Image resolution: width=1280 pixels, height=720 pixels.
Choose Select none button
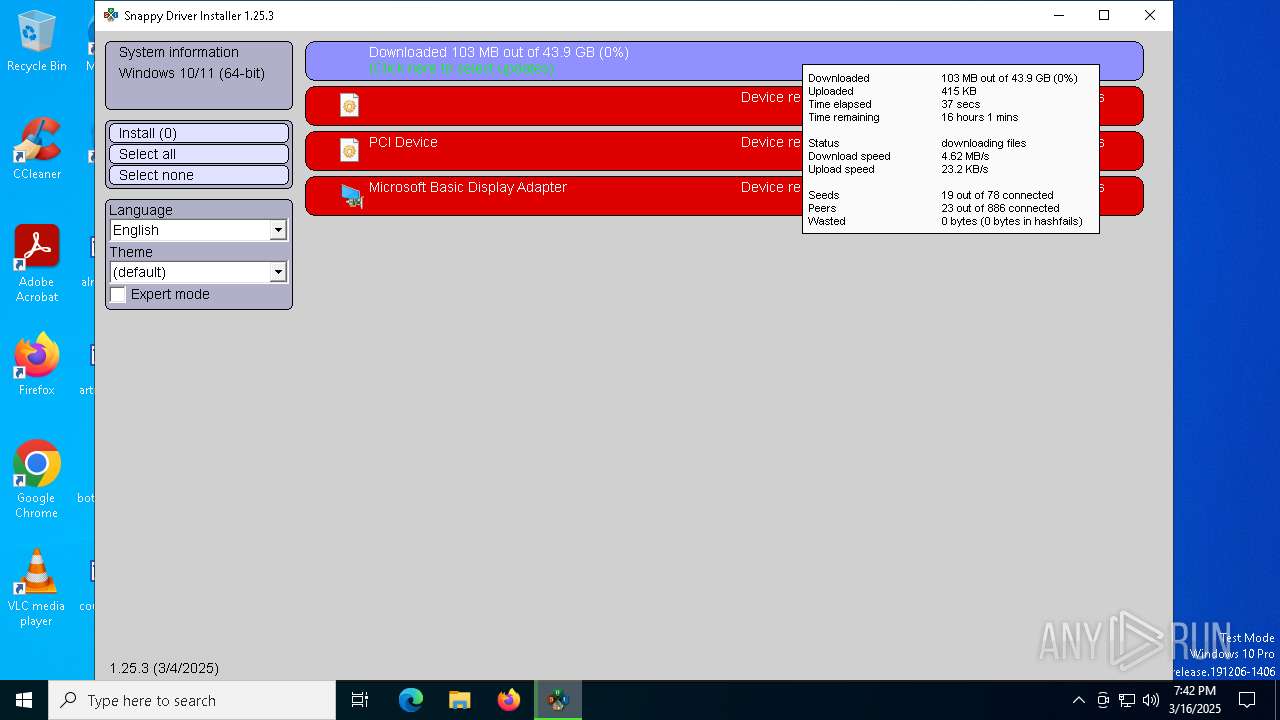[x=199, y=175]
